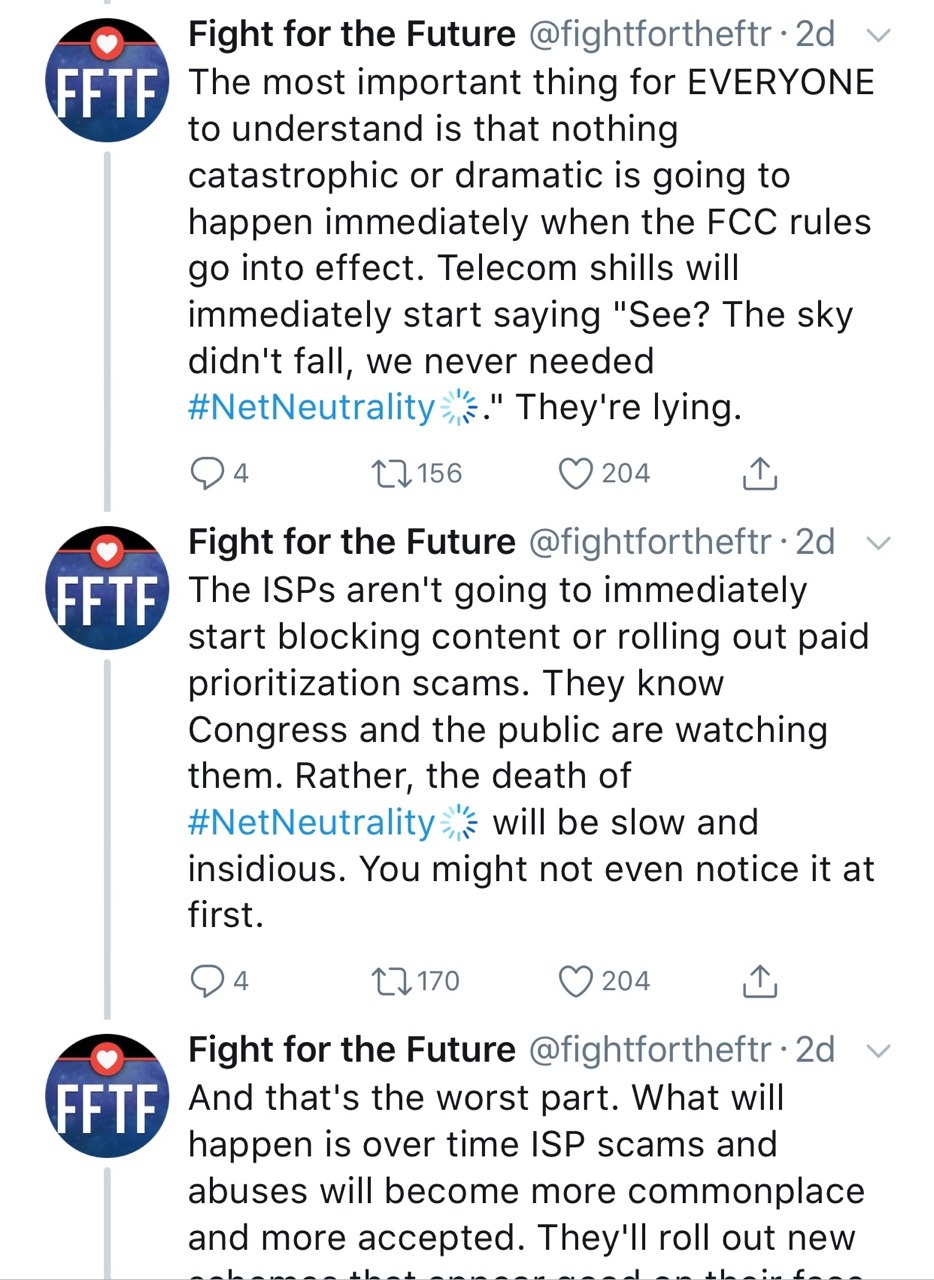This screenshot has height=1280, width=934.
Task: Open the @fightfortheftr handle on first tweet
Action: [x=649, y=35]
